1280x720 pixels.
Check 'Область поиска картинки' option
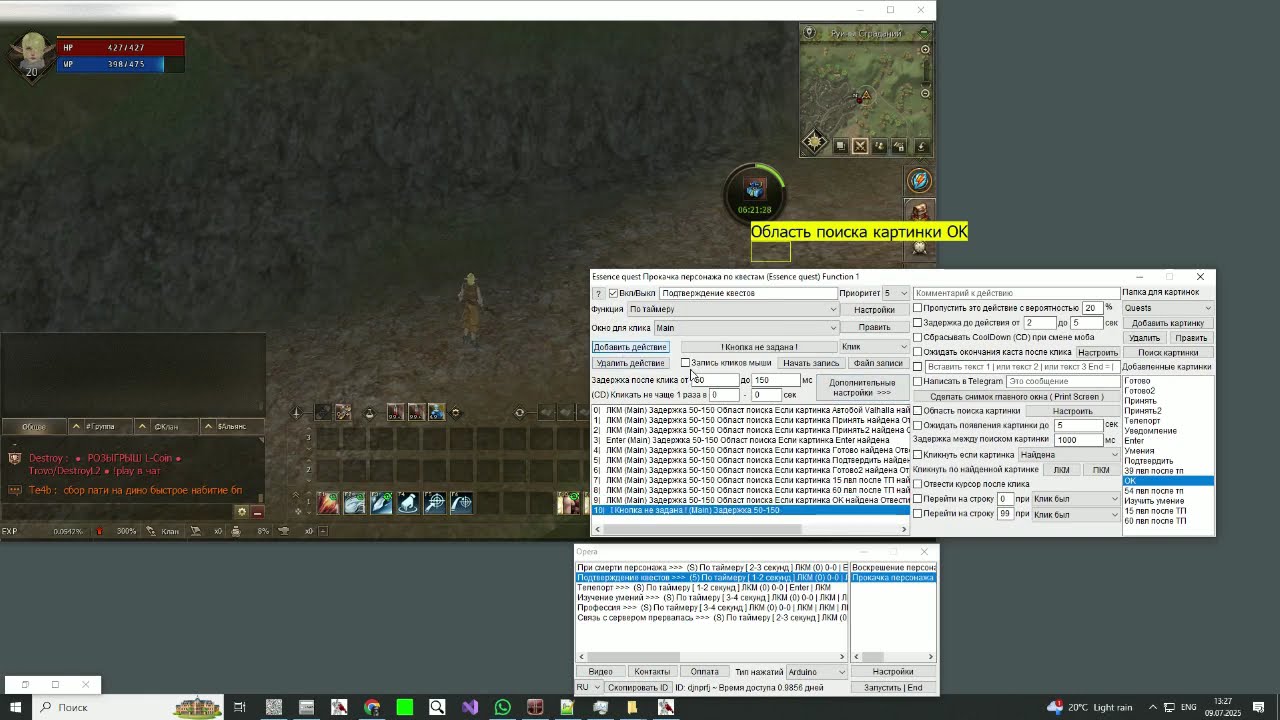tap(918, 411)
